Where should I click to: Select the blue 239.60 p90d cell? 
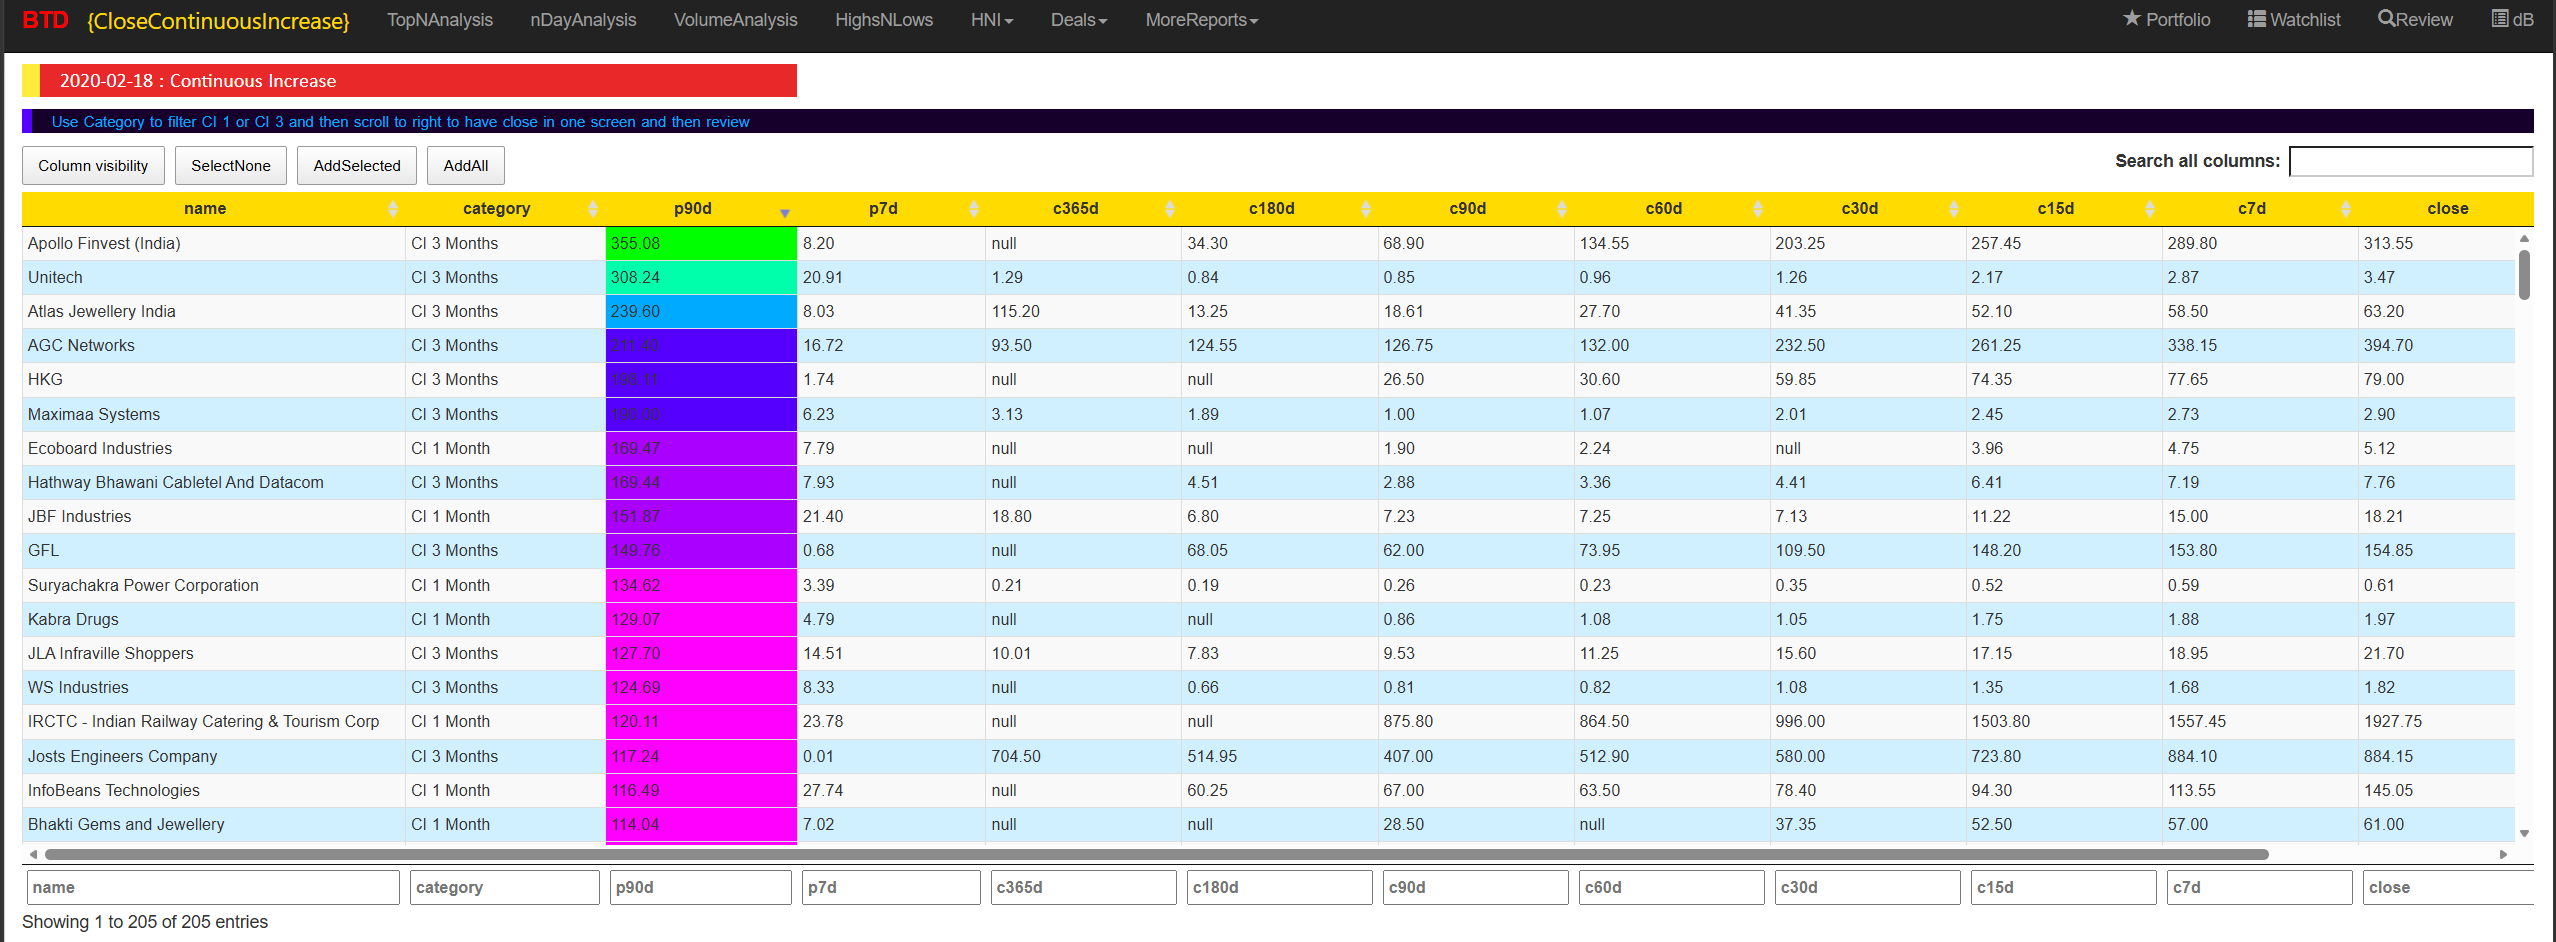coord(701,311)
